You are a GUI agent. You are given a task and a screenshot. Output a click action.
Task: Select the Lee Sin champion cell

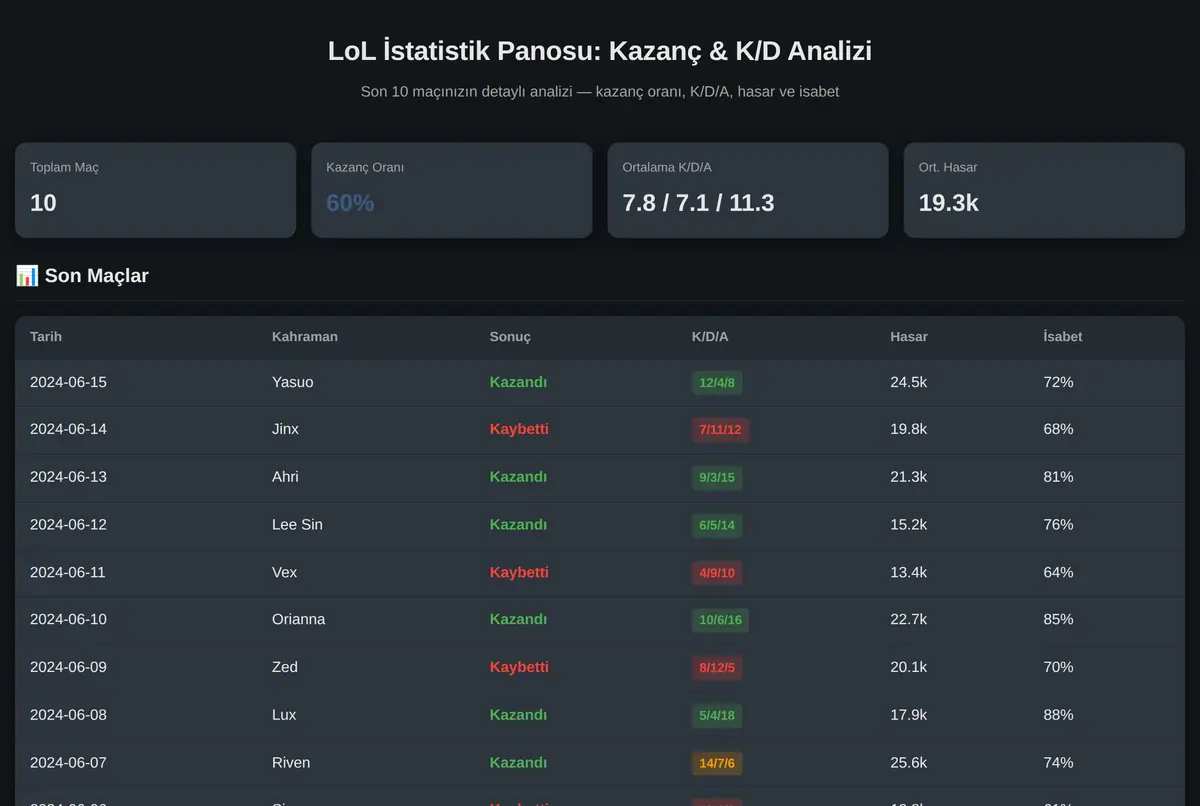pyautogui.click(x=297, y=525)
